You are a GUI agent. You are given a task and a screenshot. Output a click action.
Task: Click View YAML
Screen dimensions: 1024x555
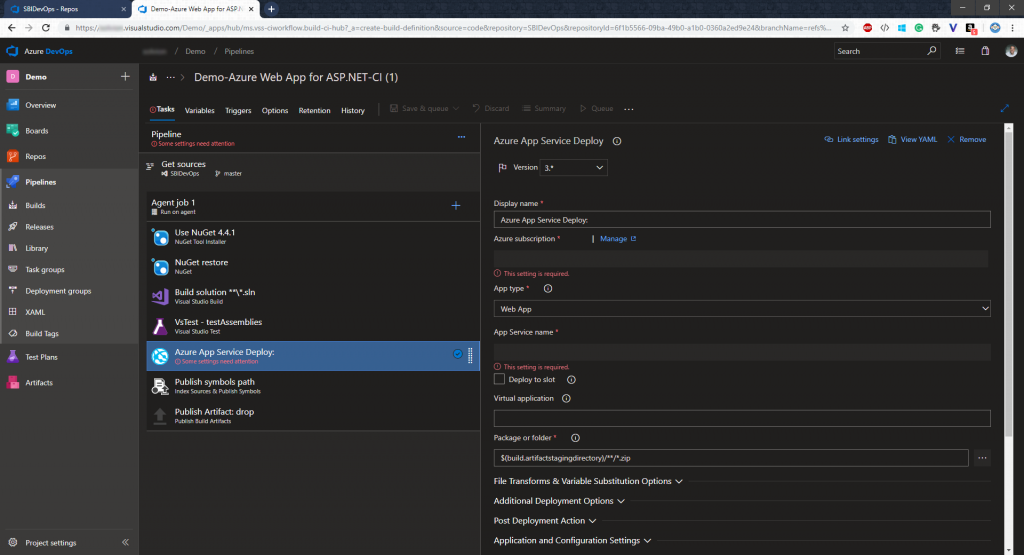912,140
